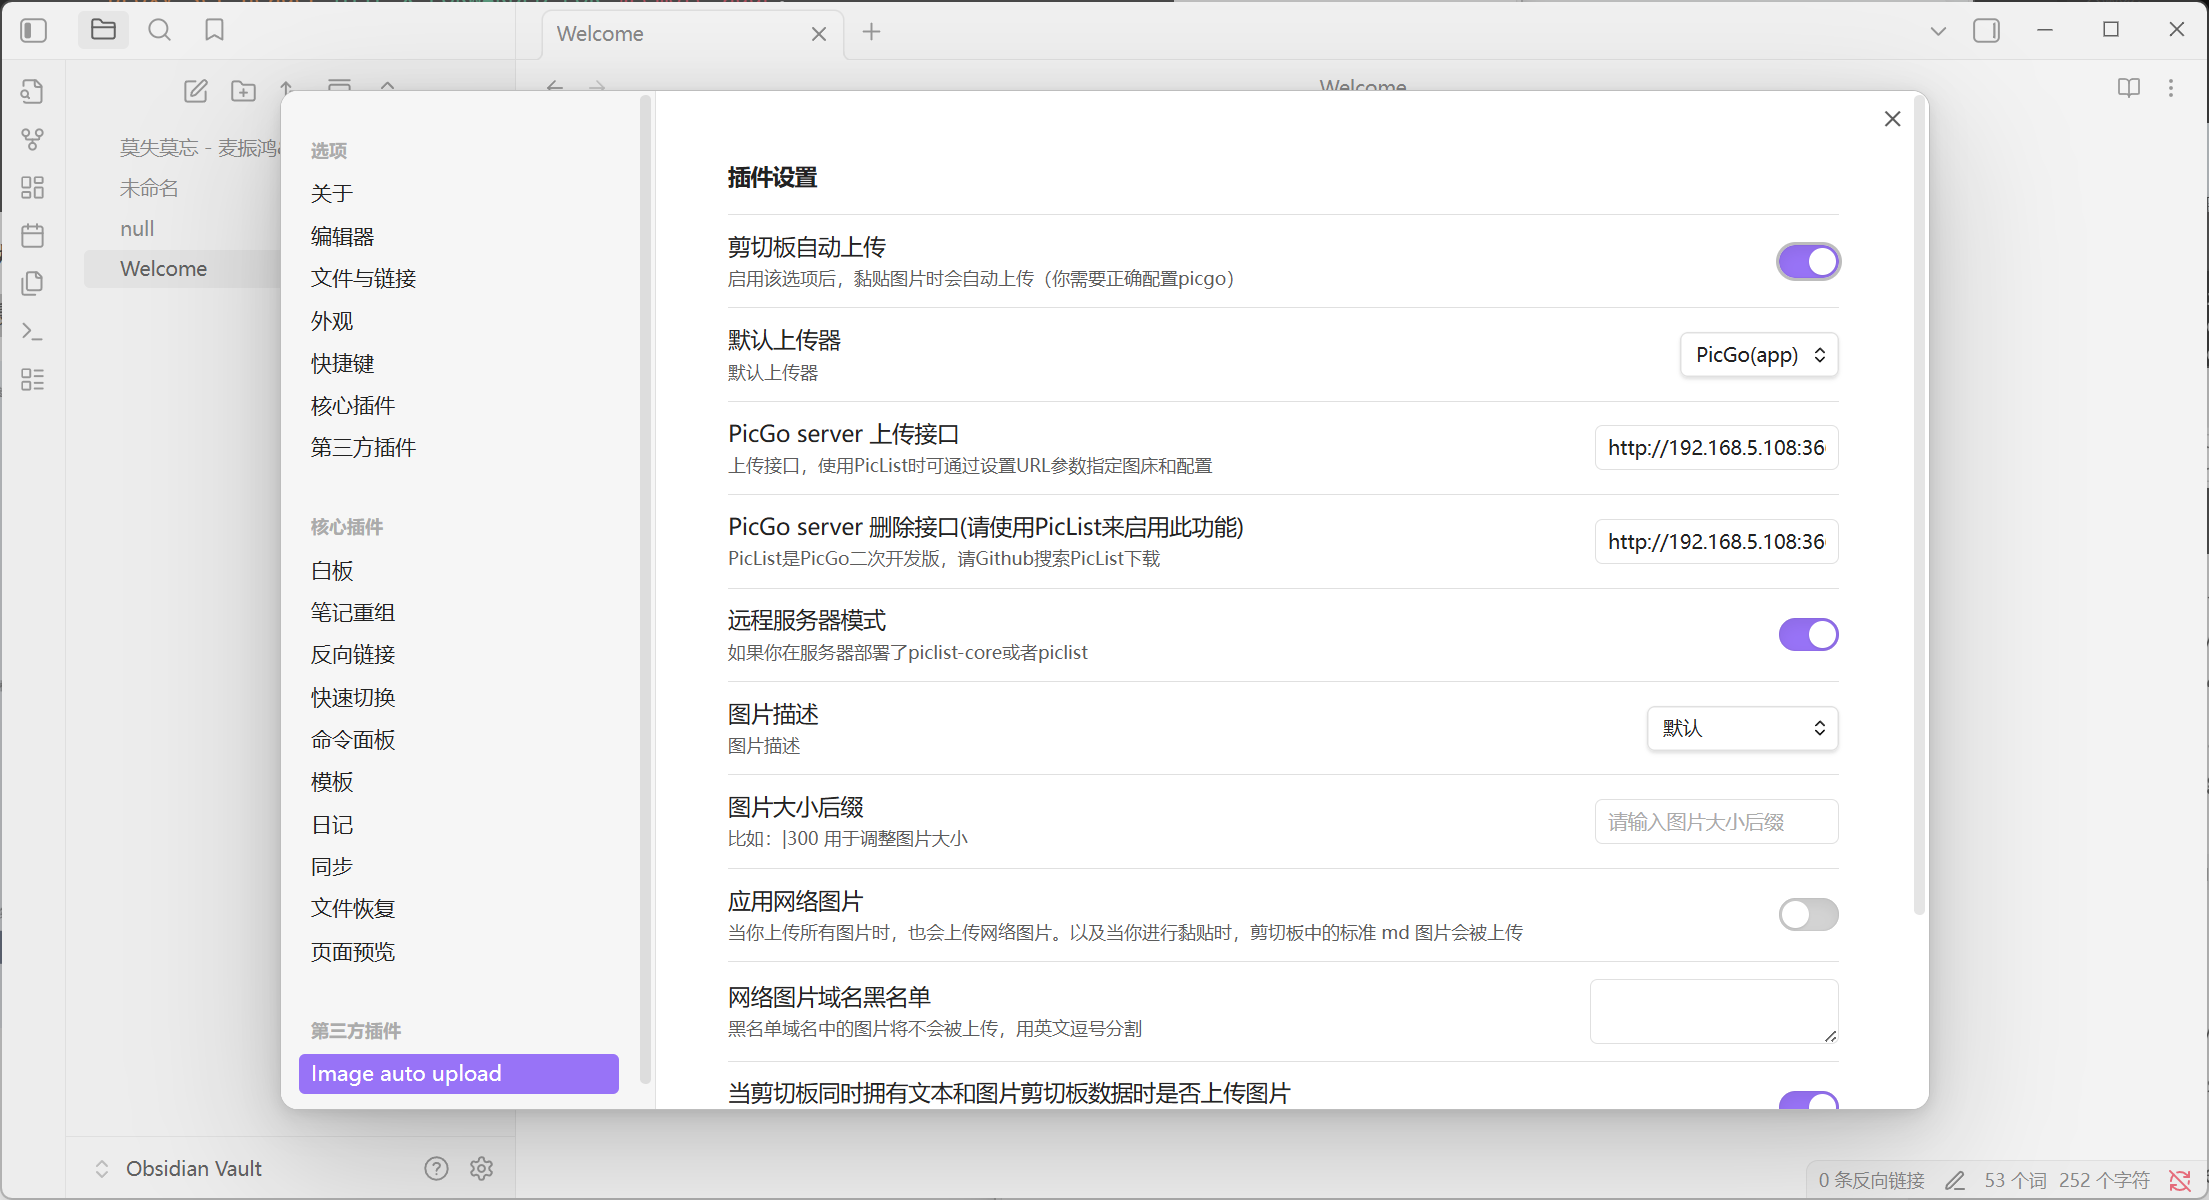This screenshot has width=2209, height=1200.
Task: Open the tab list chevron dropdown
Action: (x=1938, y=31)
